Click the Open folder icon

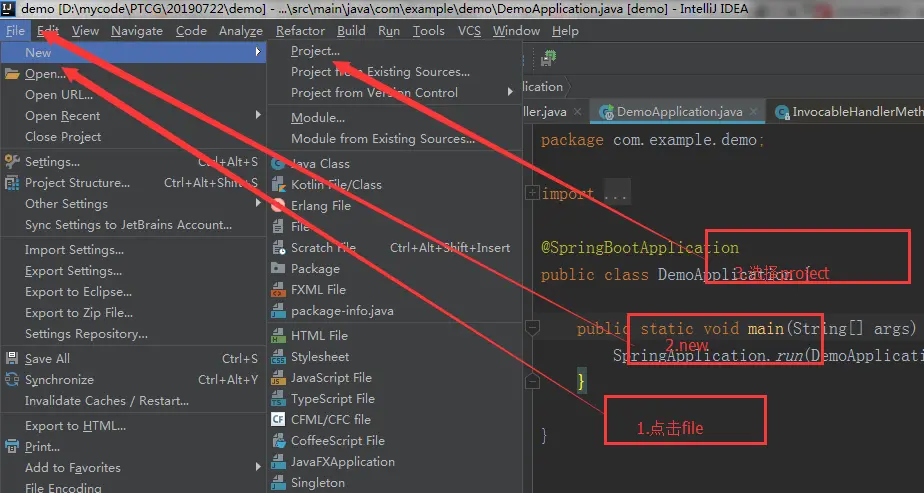click(x=12, y=74)
